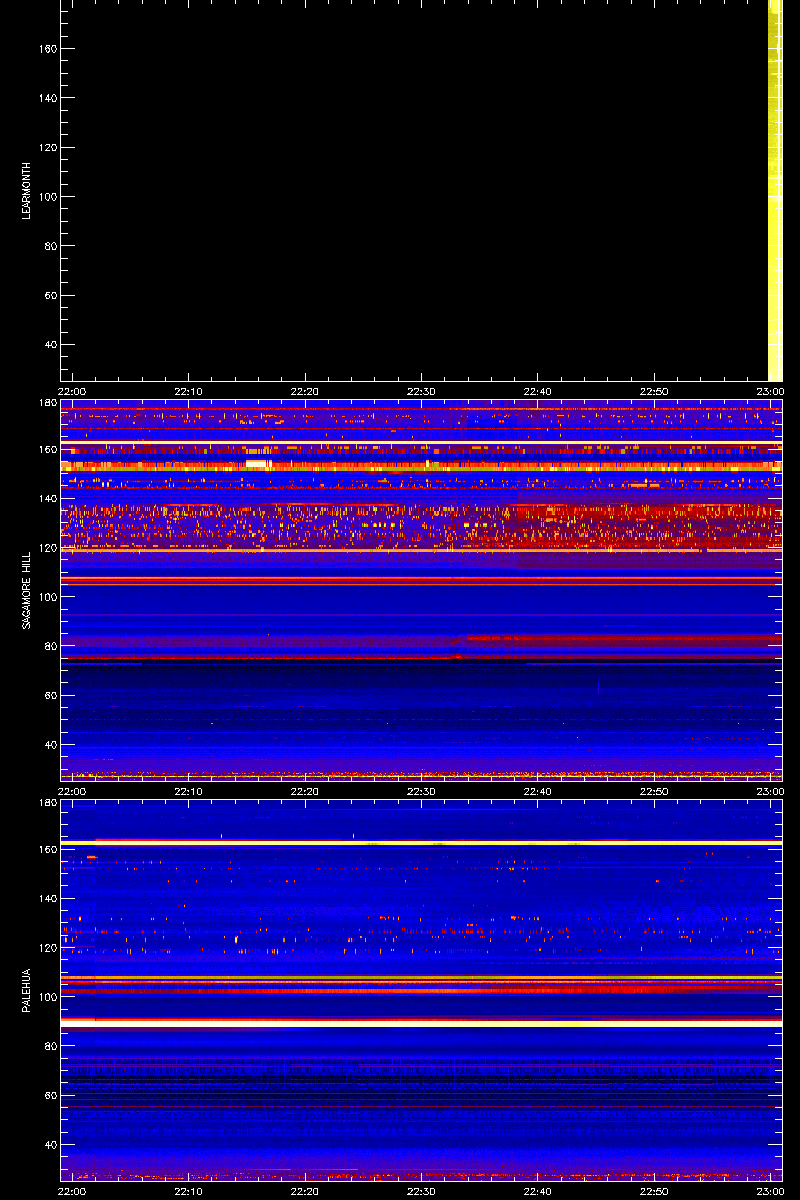This screenshot has height=1200, width=800.
Task: Click the 22:00 time label under Learmonth panel
Action: coord(72,391)
